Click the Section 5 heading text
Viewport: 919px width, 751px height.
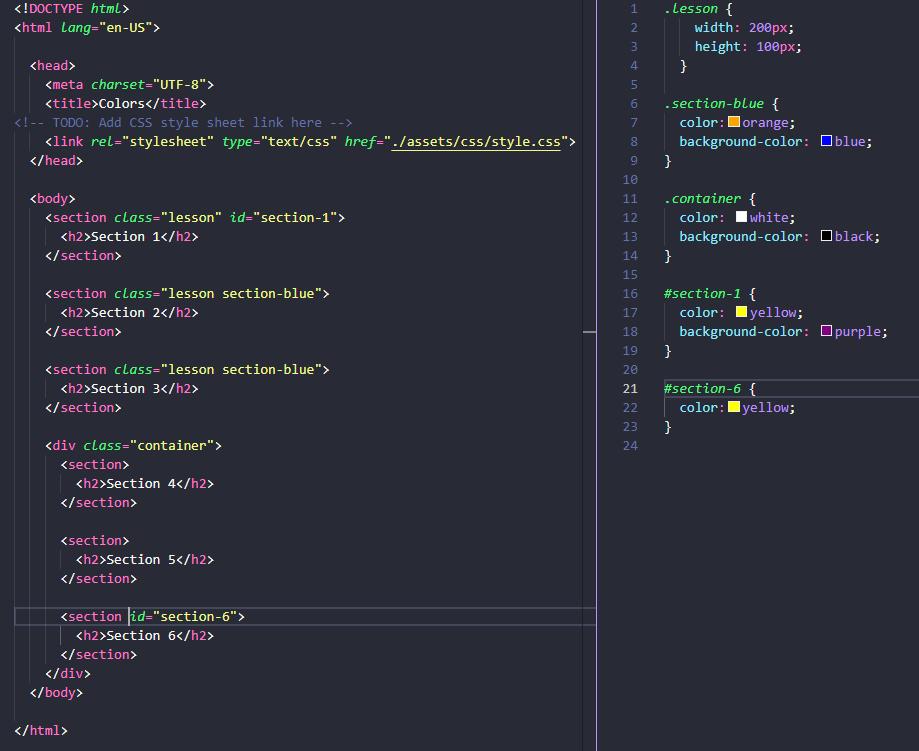tap(141, 560)
